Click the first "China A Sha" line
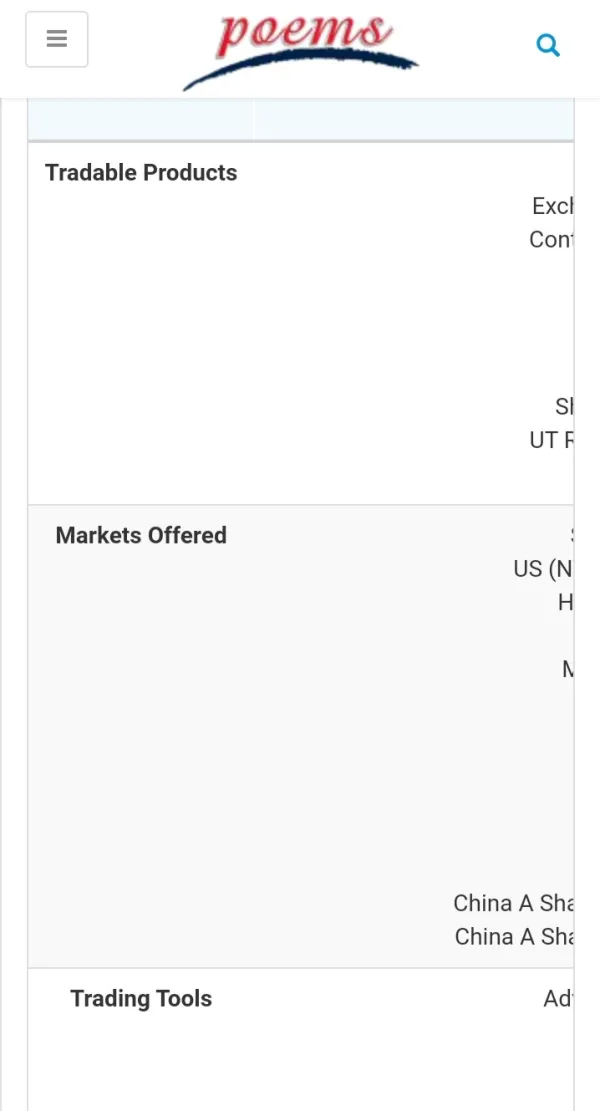 [513, 904]
